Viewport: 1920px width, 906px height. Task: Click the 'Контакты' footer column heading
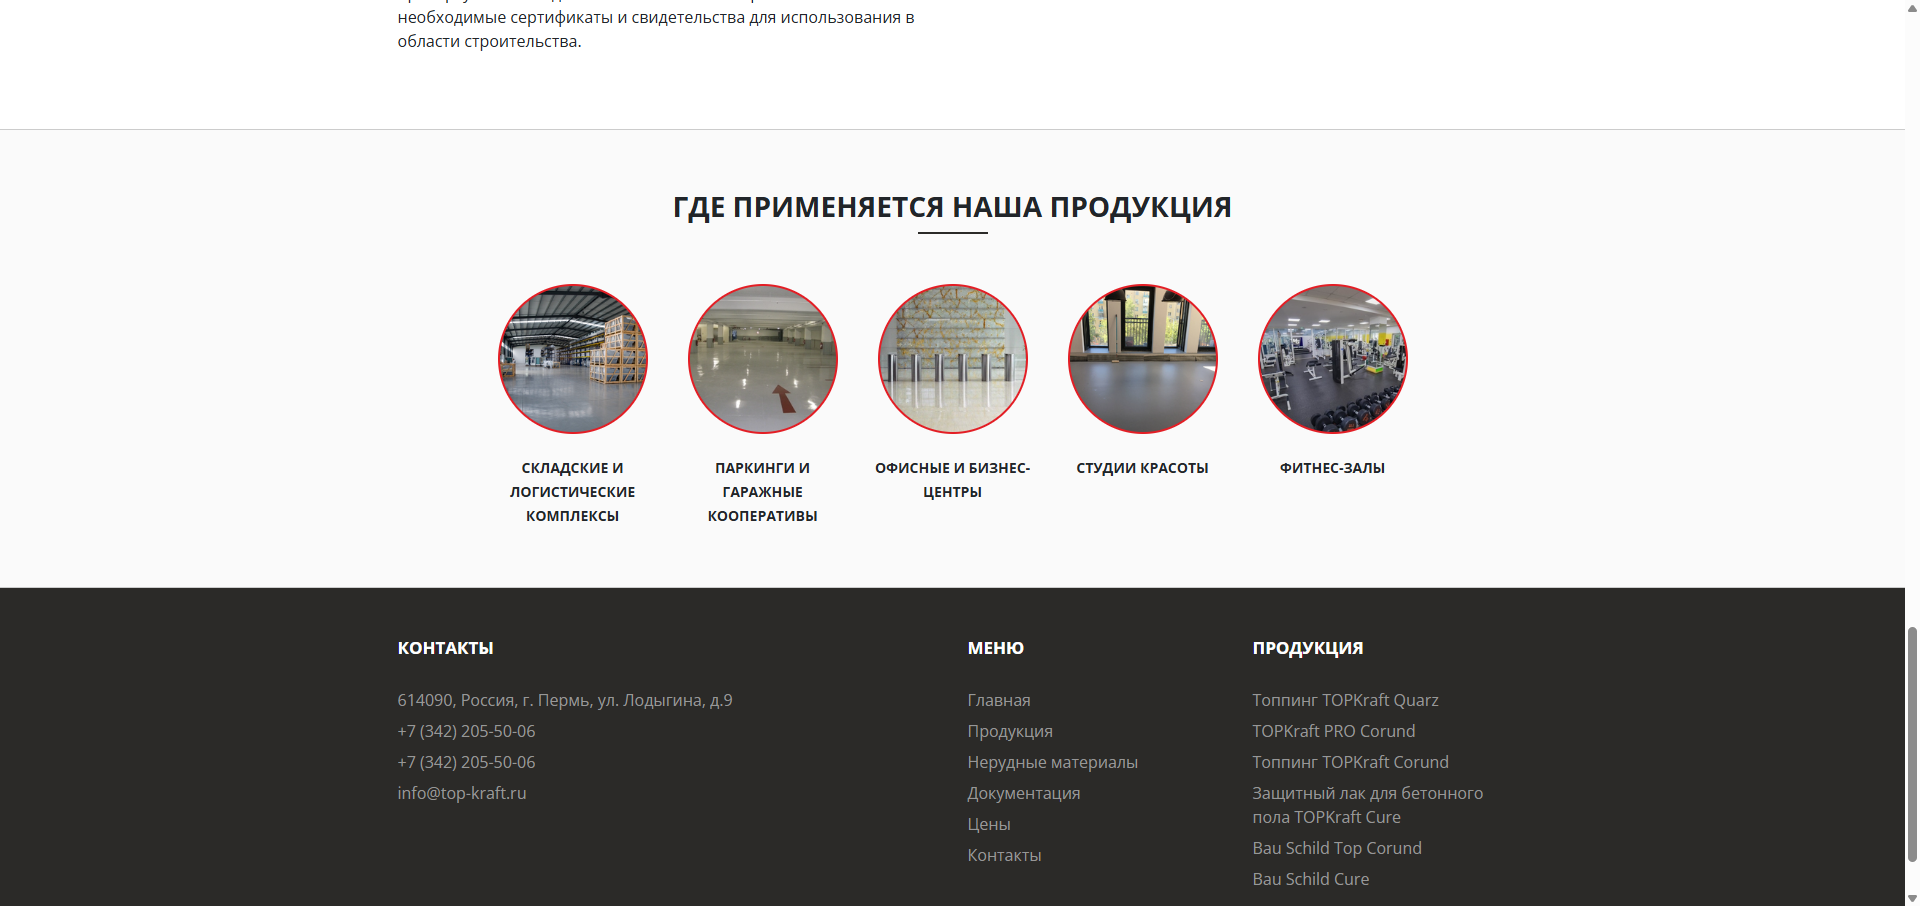pyautogui.click(x=446, y=648)
